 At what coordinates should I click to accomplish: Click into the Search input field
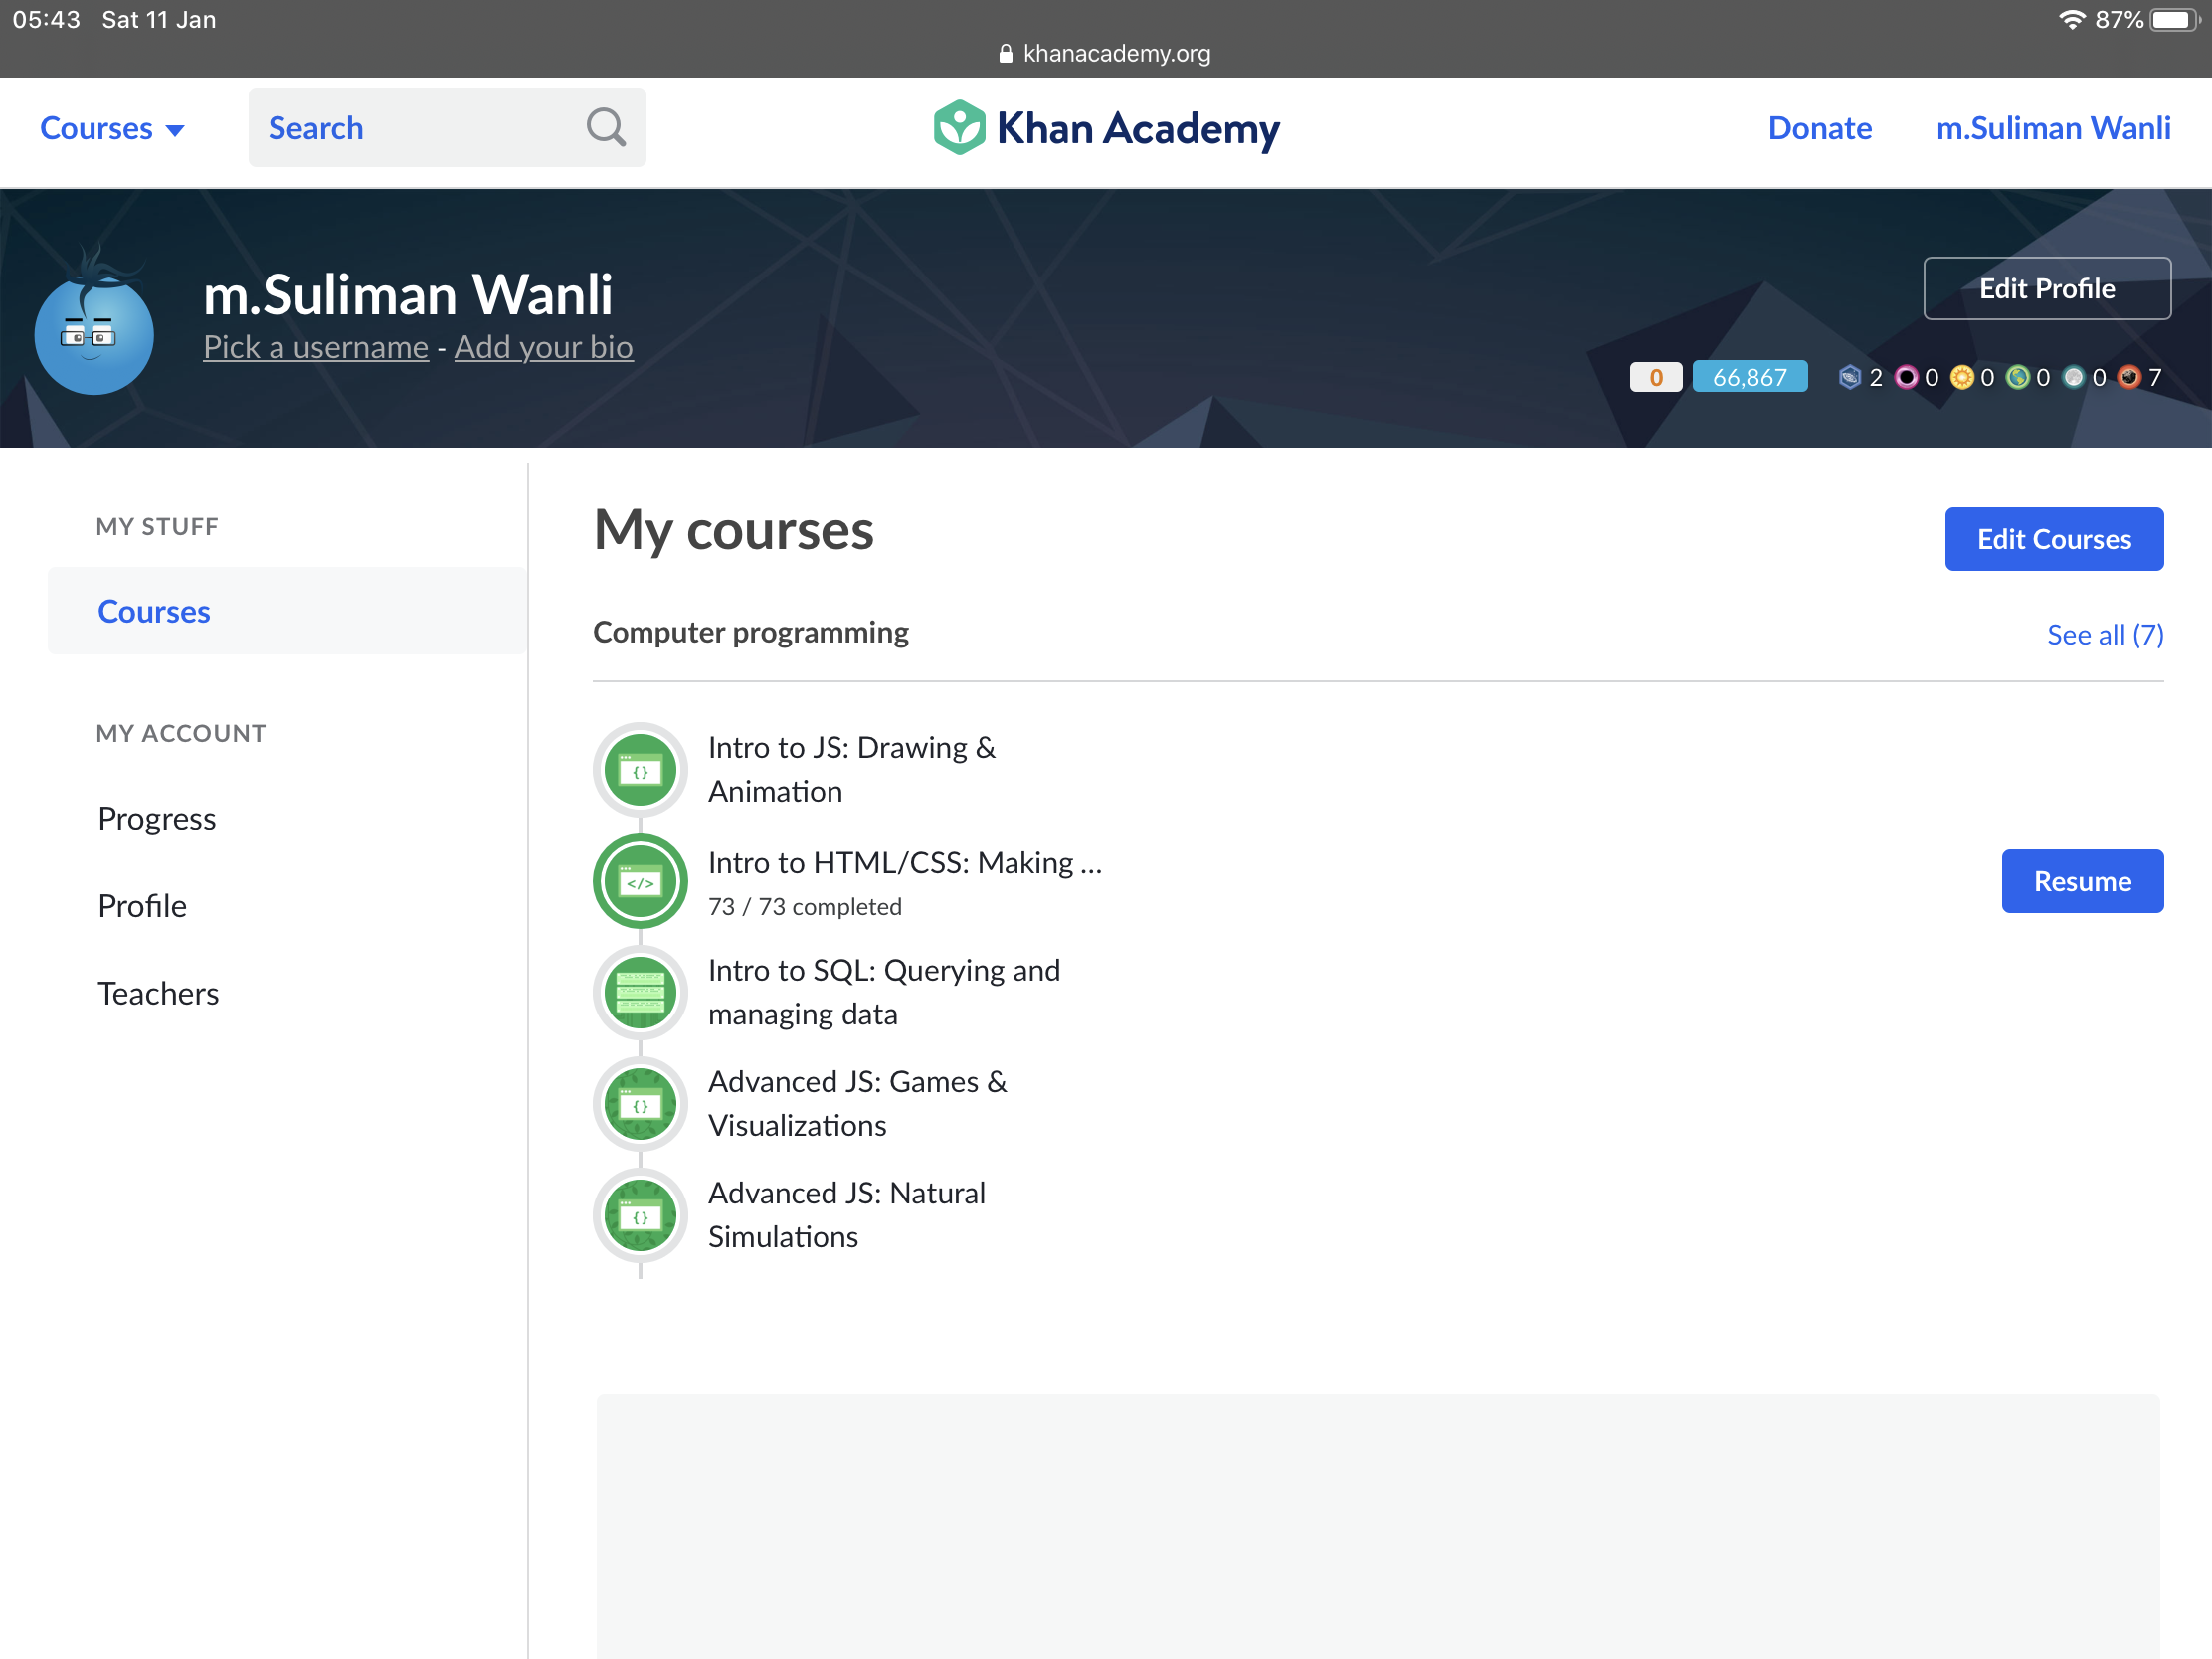click(447, 127)
